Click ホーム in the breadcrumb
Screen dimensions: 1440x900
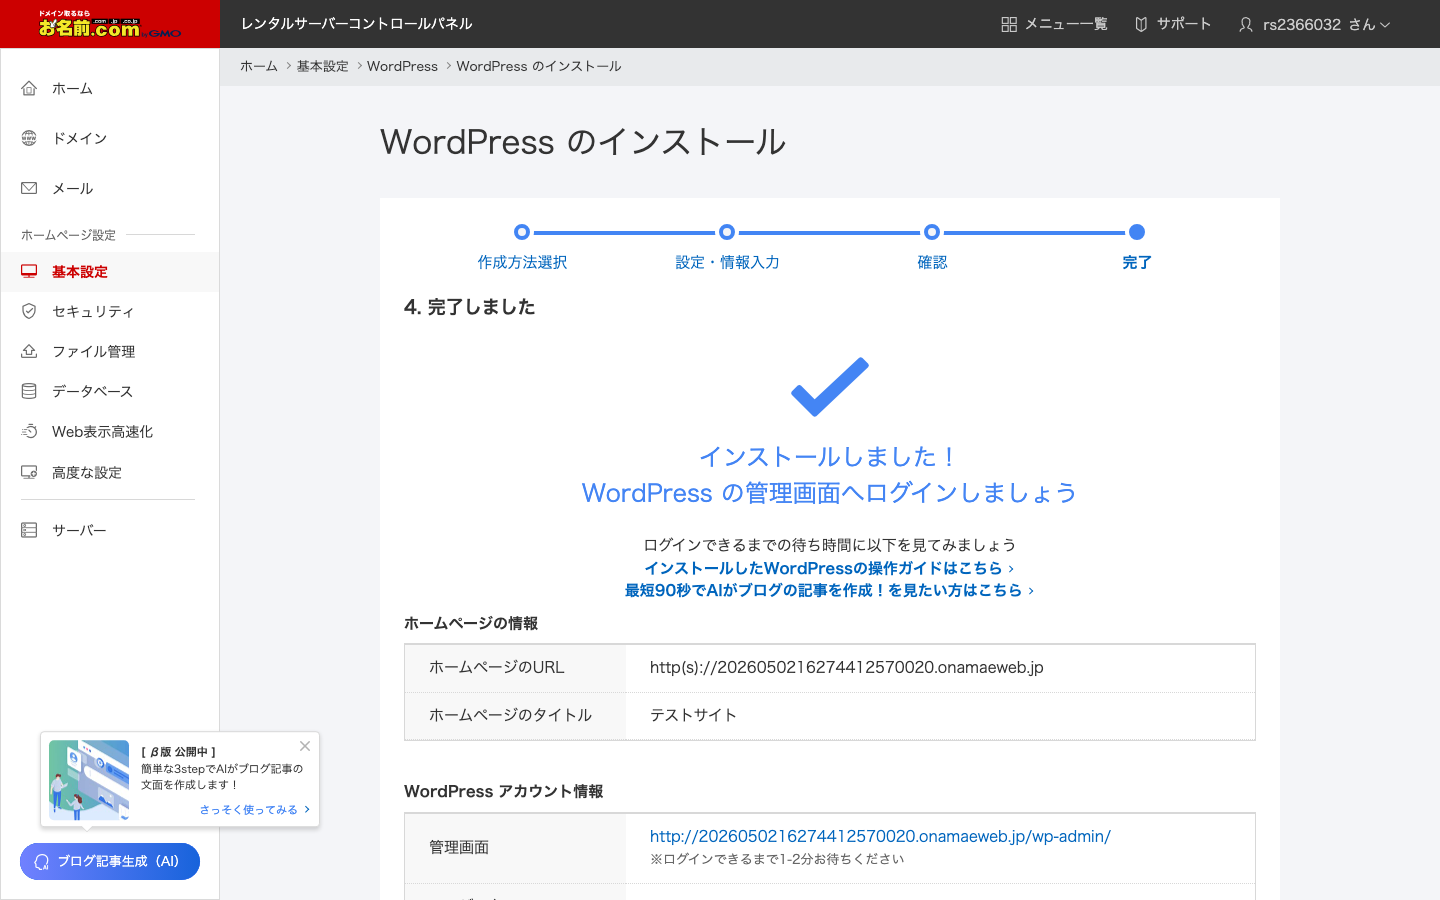pos(259,66)
